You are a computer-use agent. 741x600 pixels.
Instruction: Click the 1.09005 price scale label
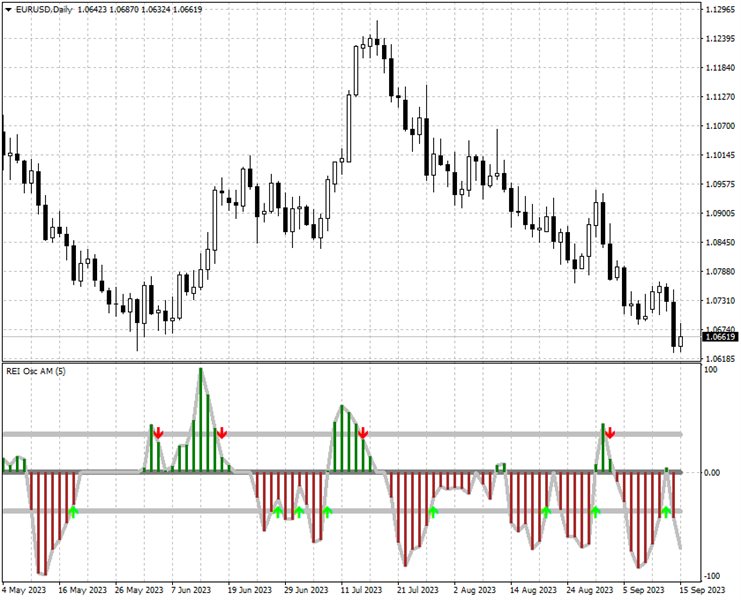[x=720, y=214]
